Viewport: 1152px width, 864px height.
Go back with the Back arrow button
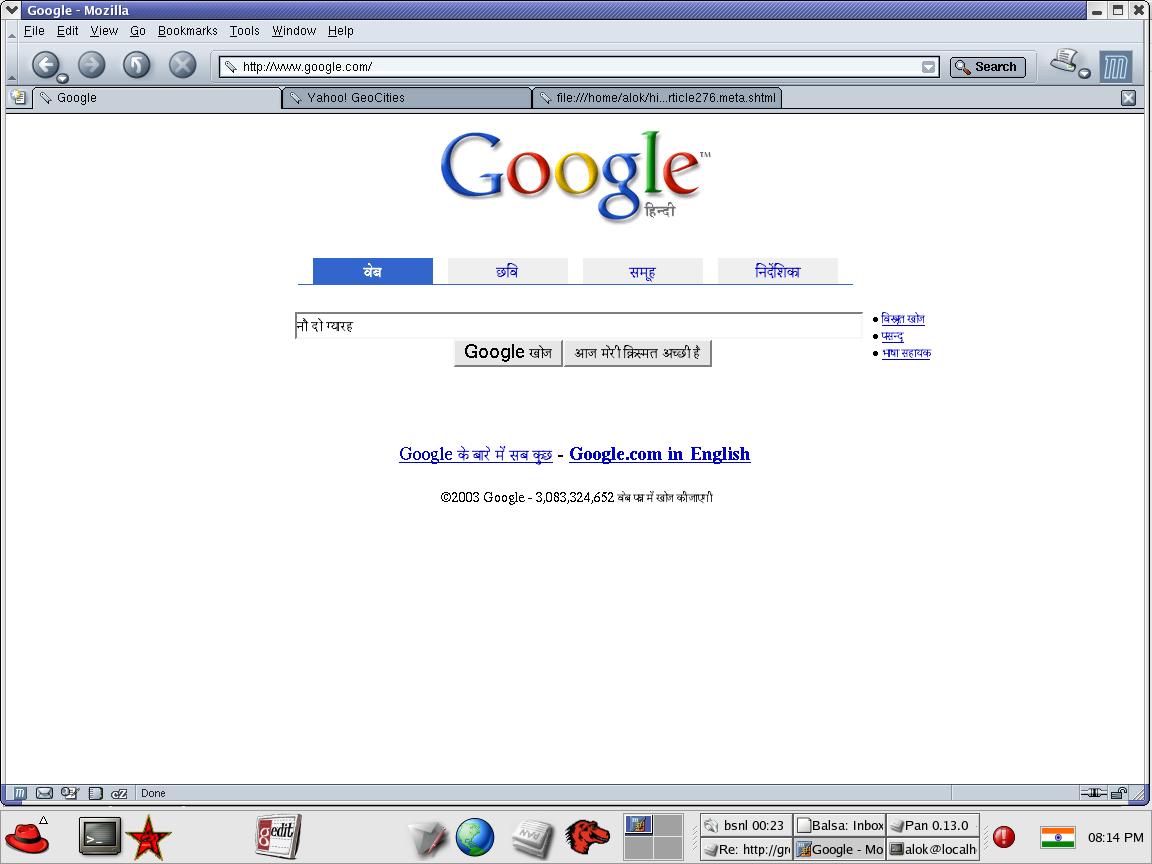click(45, 65)
